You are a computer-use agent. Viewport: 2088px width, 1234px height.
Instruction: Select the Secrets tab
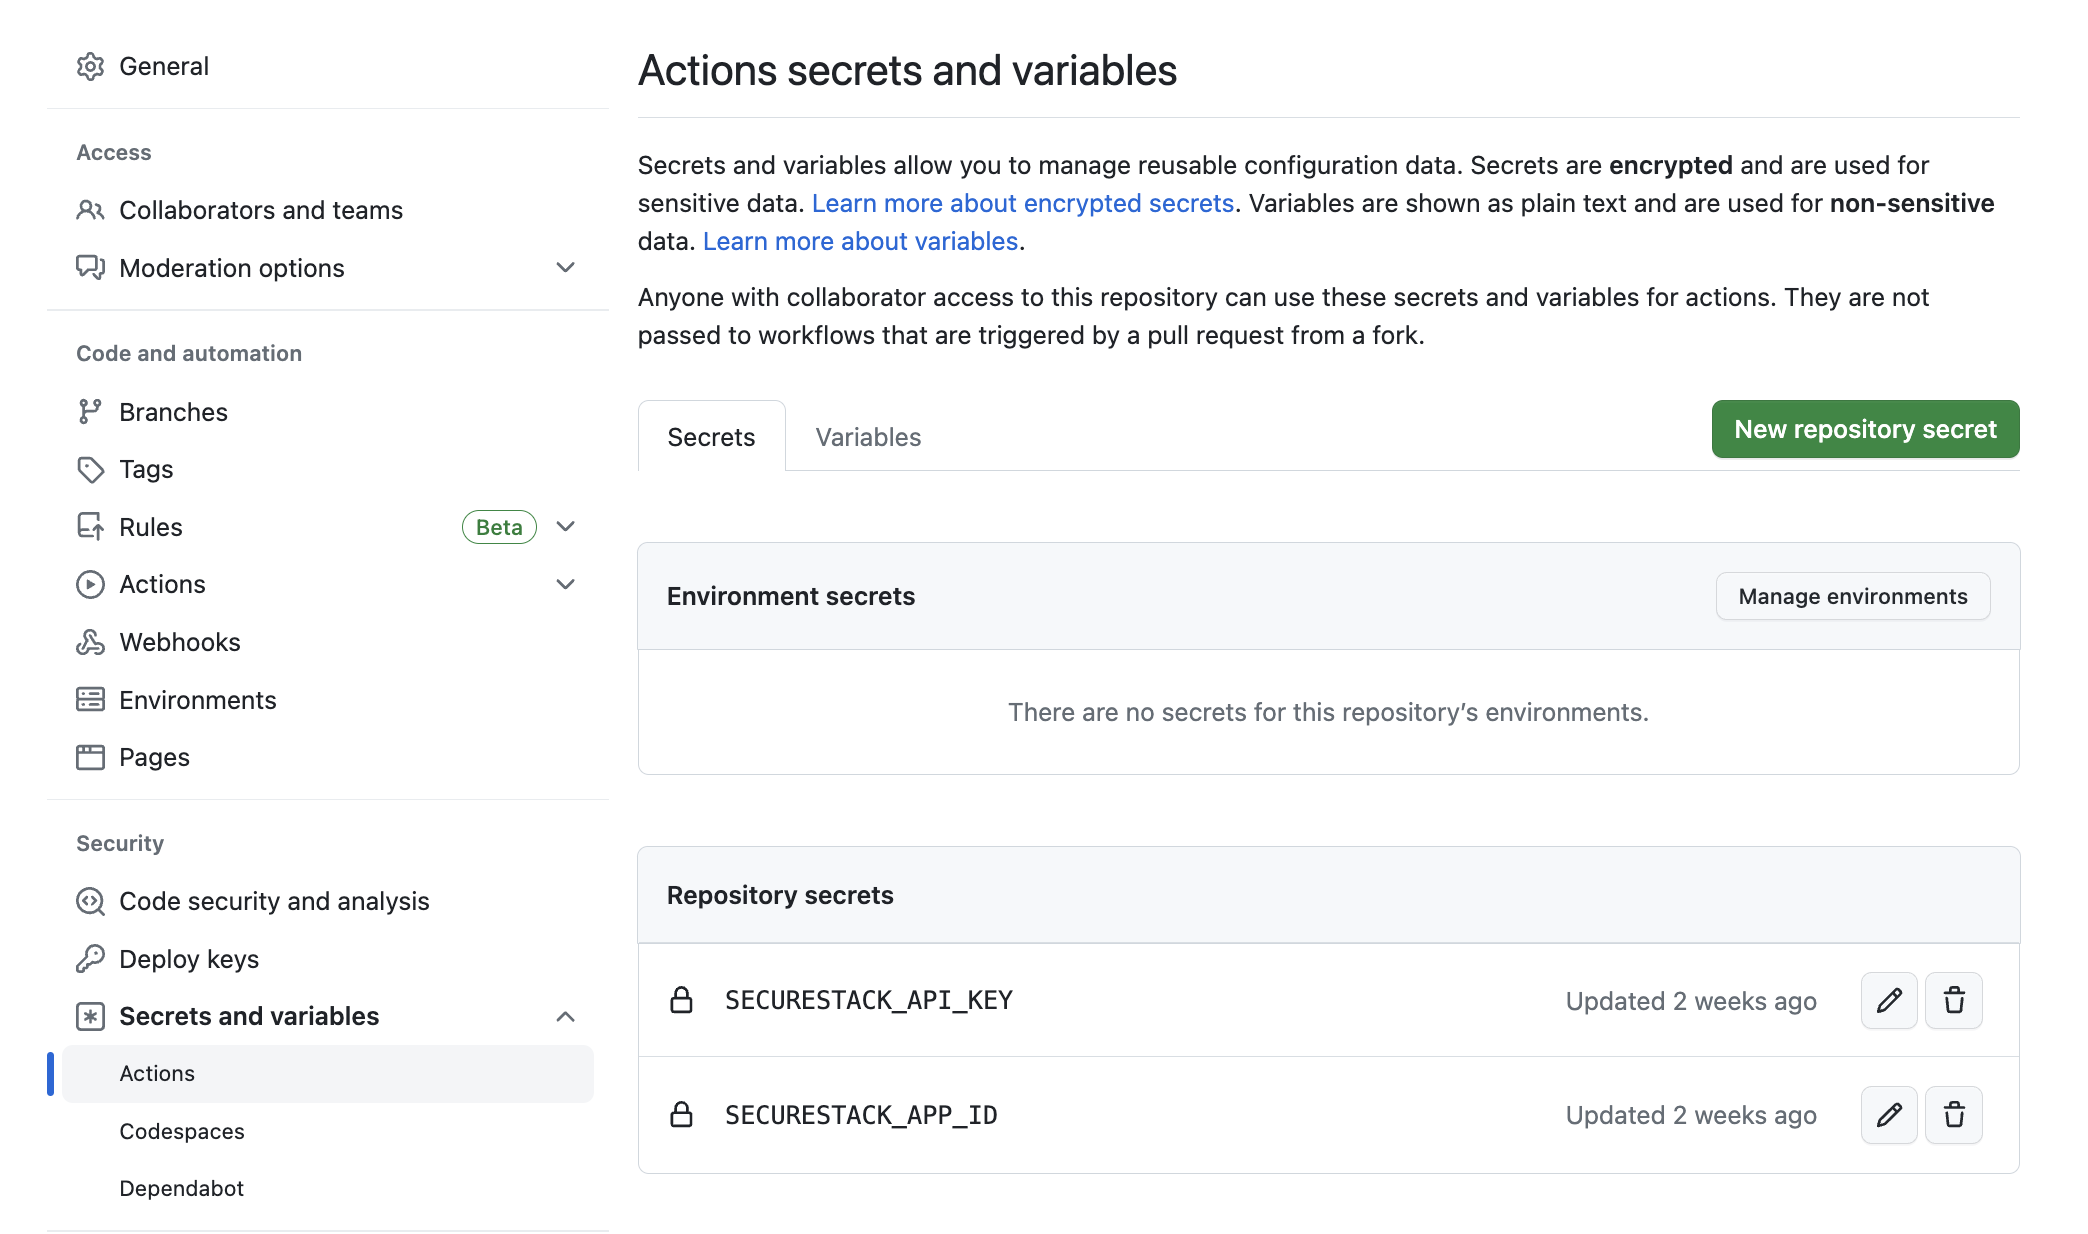click(x=711, y=437)
